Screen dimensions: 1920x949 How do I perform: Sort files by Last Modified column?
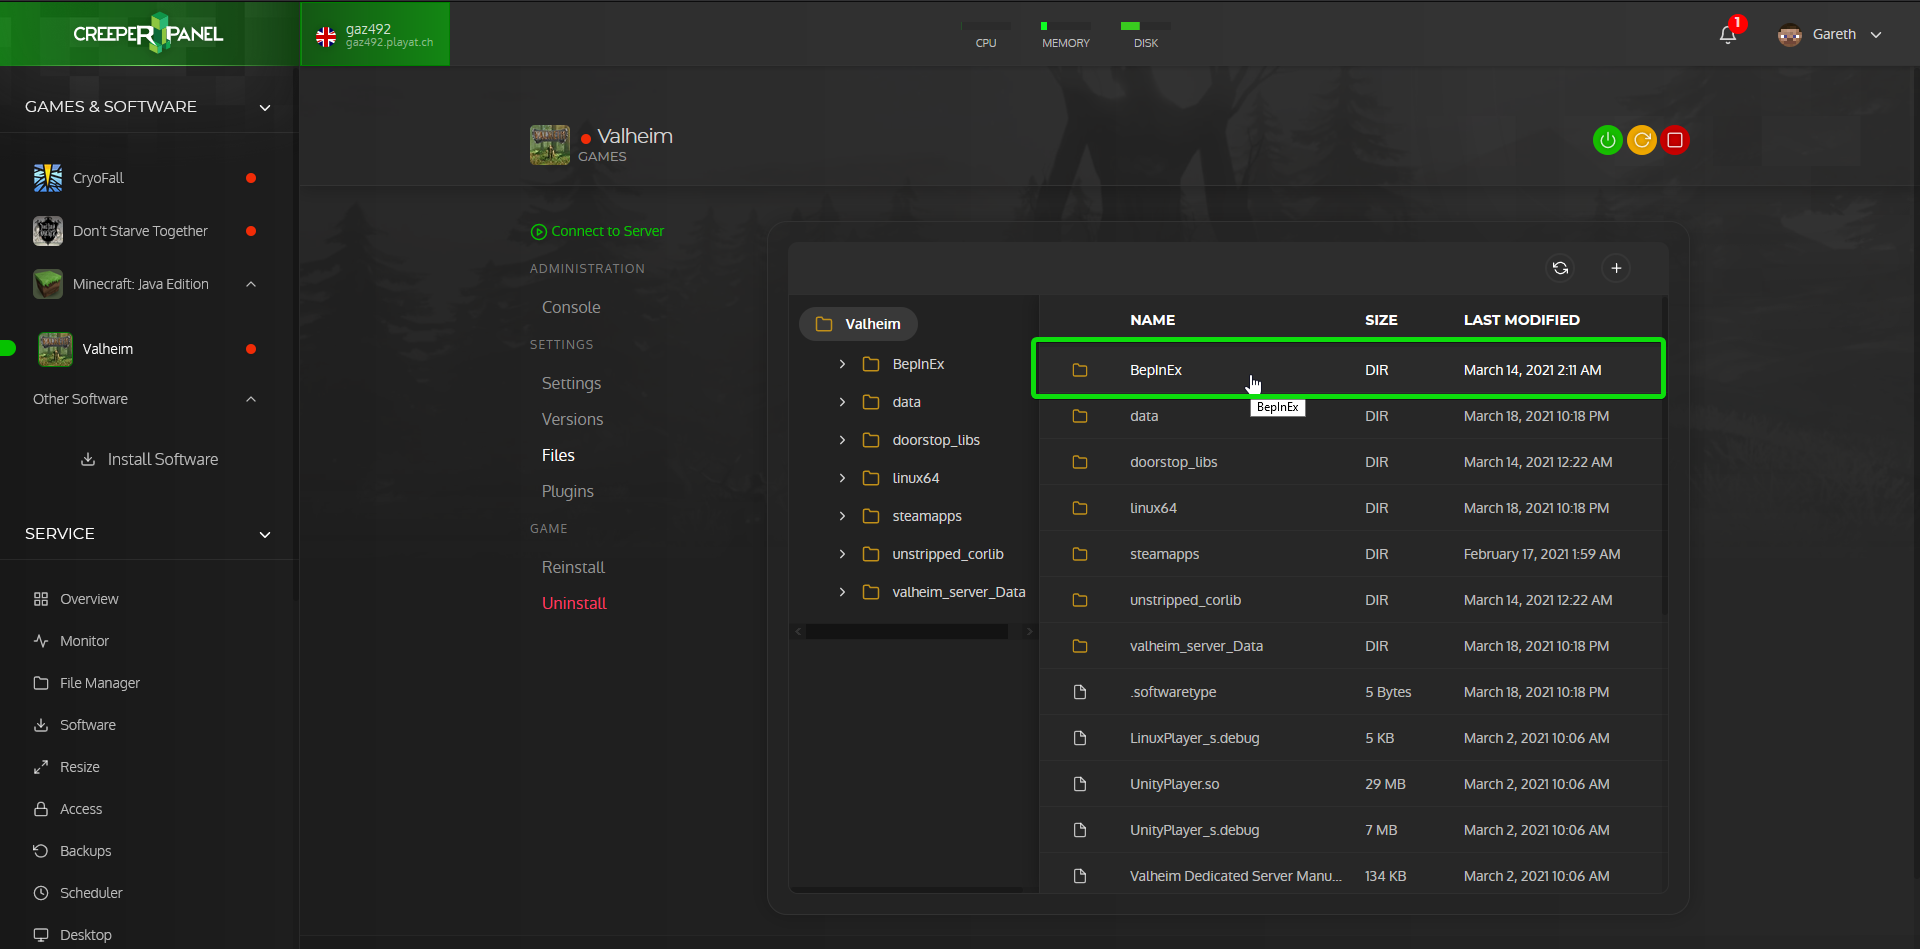1521,320
